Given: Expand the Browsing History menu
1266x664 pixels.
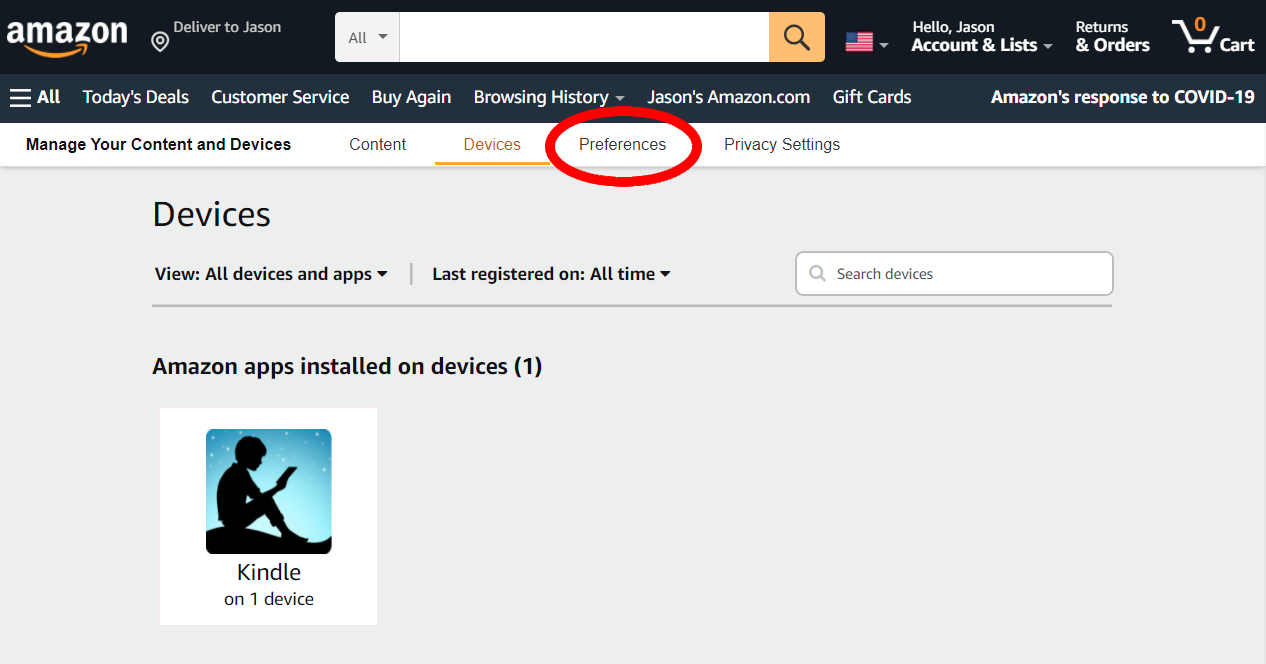Looking at the screenshot, I should click(548, 97).
